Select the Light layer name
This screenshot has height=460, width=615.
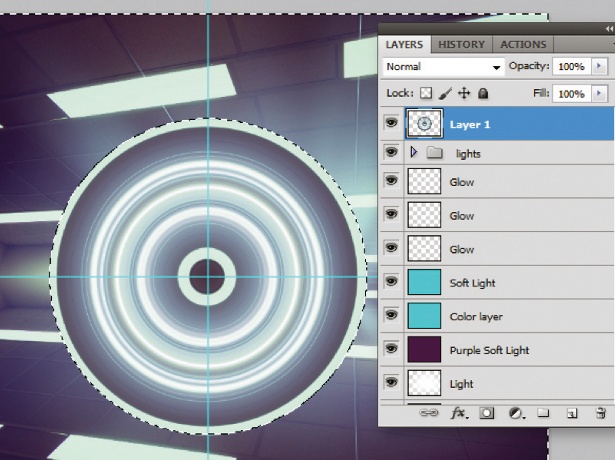point(461,384)
